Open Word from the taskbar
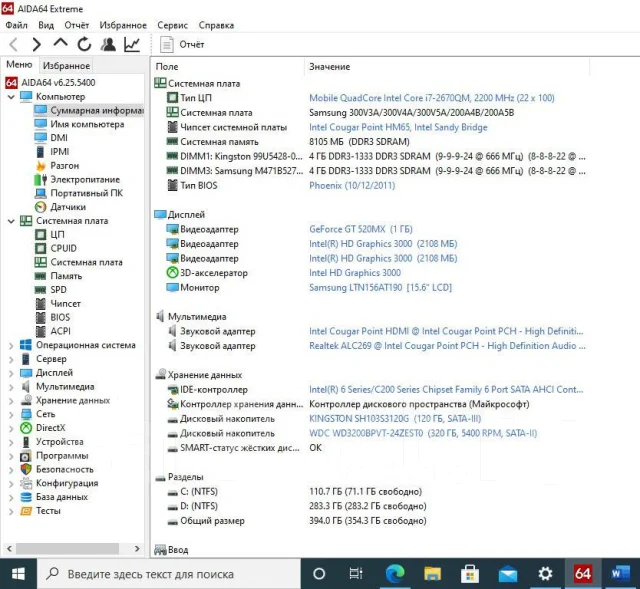This screenshot has width=640, height=589. (x=620, y=574)
